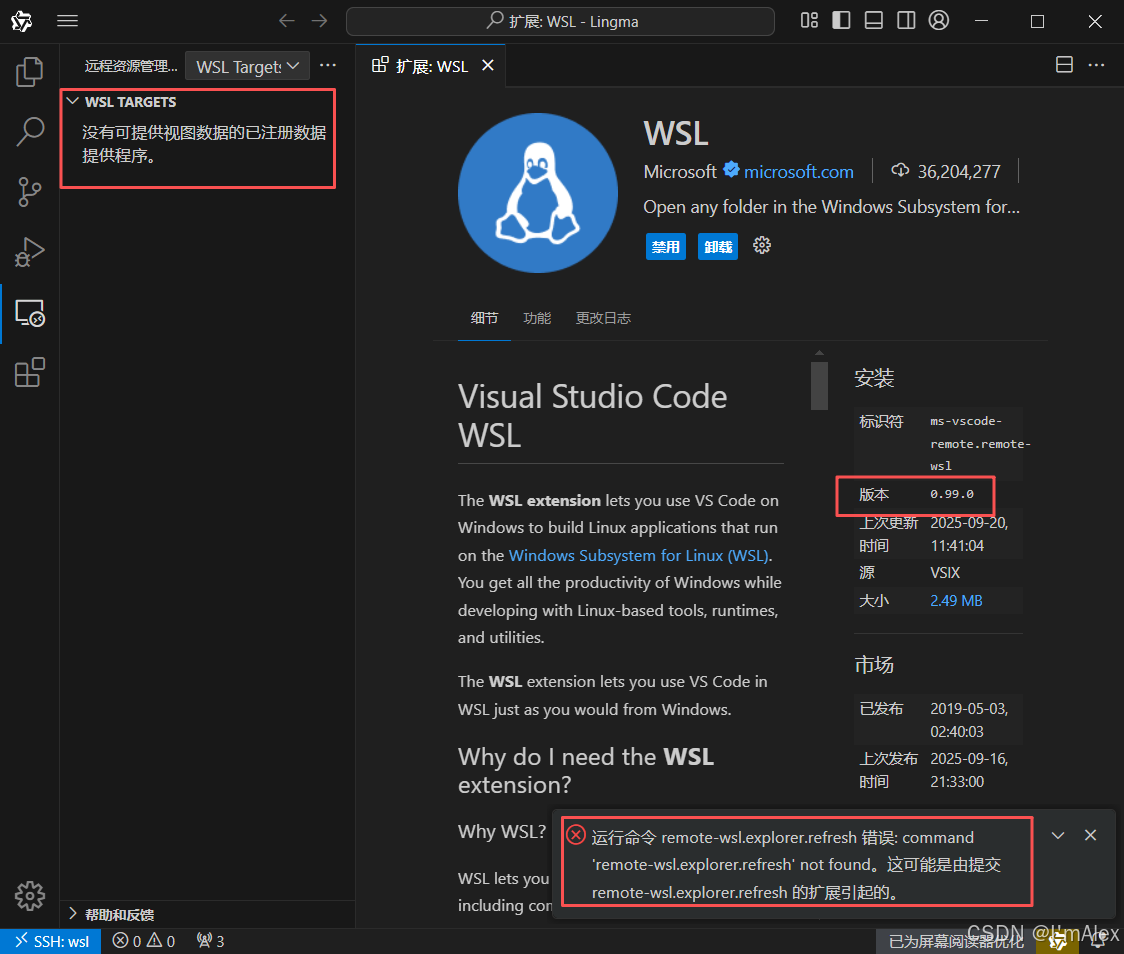The height and width of the screenshot is (954, 1124).
Task: Click the download count 36,204,277
Action: (x=958, y=172)
